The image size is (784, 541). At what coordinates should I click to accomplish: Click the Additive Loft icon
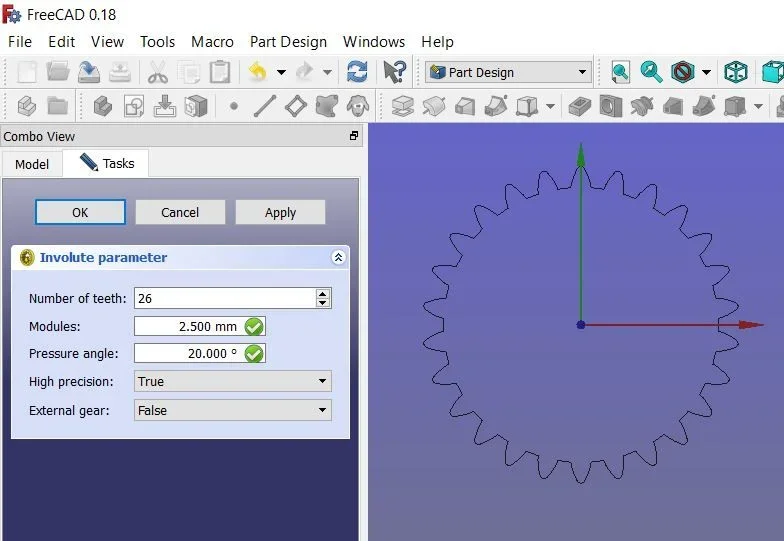(x=465, y=106)
